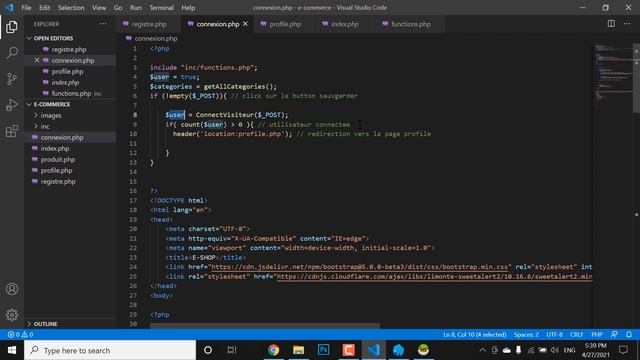Close connexion.php in Open Editors list
Image resolution: width=640 pixels, height=360 pixels.
click(37, 60)
